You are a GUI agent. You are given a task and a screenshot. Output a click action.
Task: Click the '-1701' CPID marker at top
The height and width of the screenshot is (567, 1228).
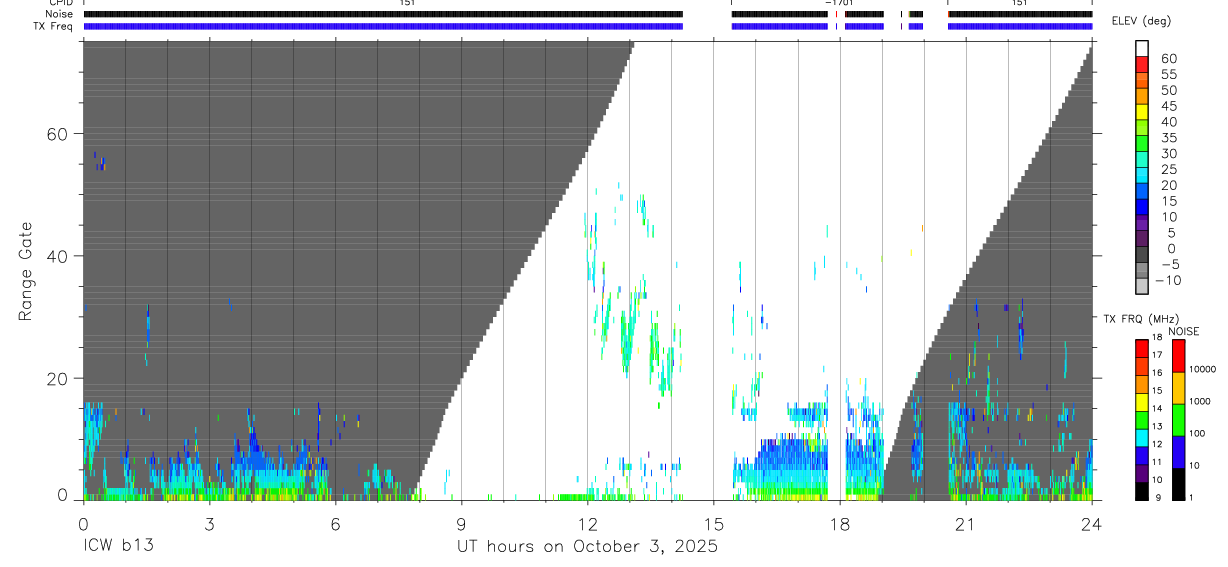point(838,3)
